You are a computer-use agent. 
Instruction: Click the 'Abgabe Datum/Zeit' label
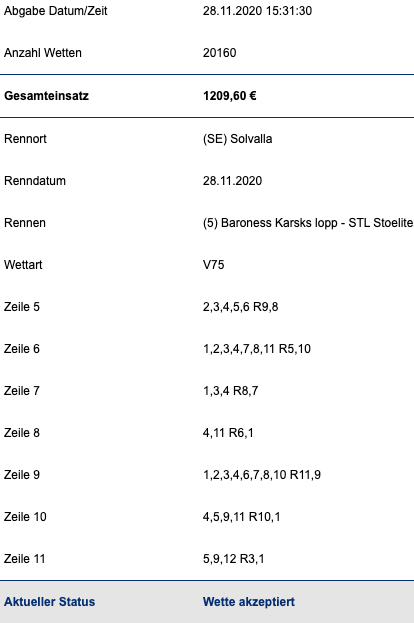pos(56,11)
